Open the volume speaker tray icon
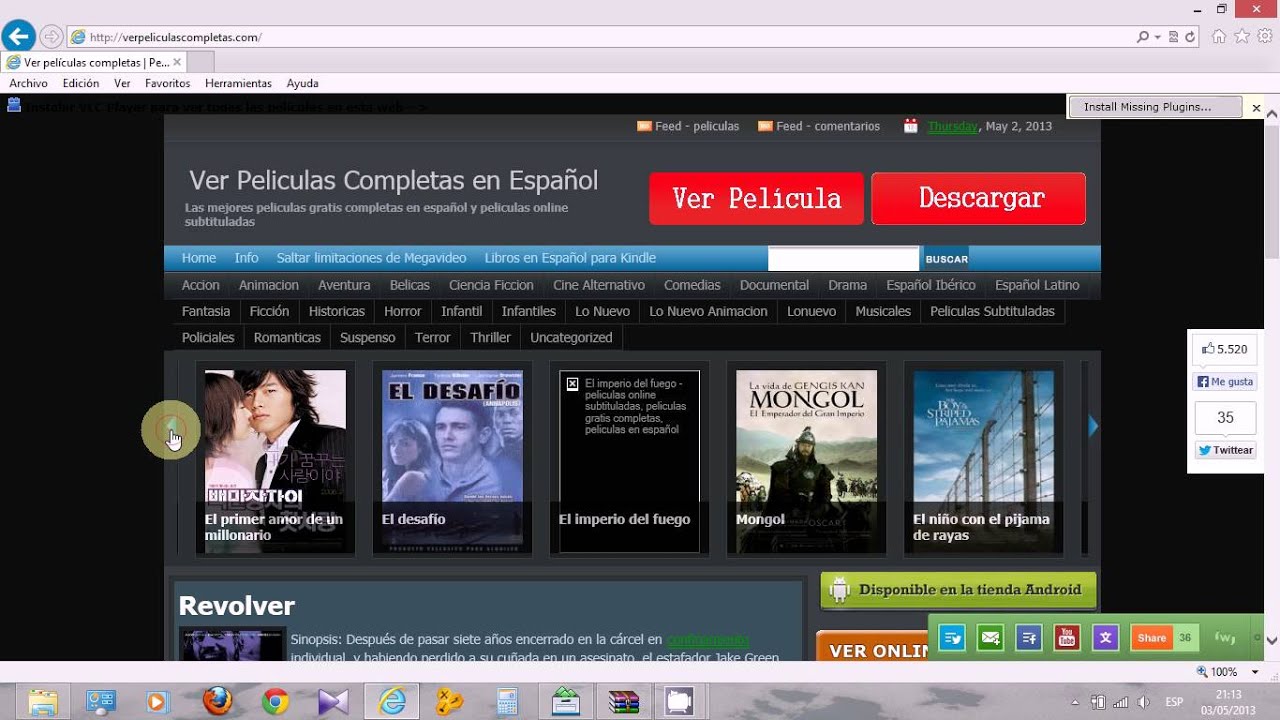 pos(1142,702)
